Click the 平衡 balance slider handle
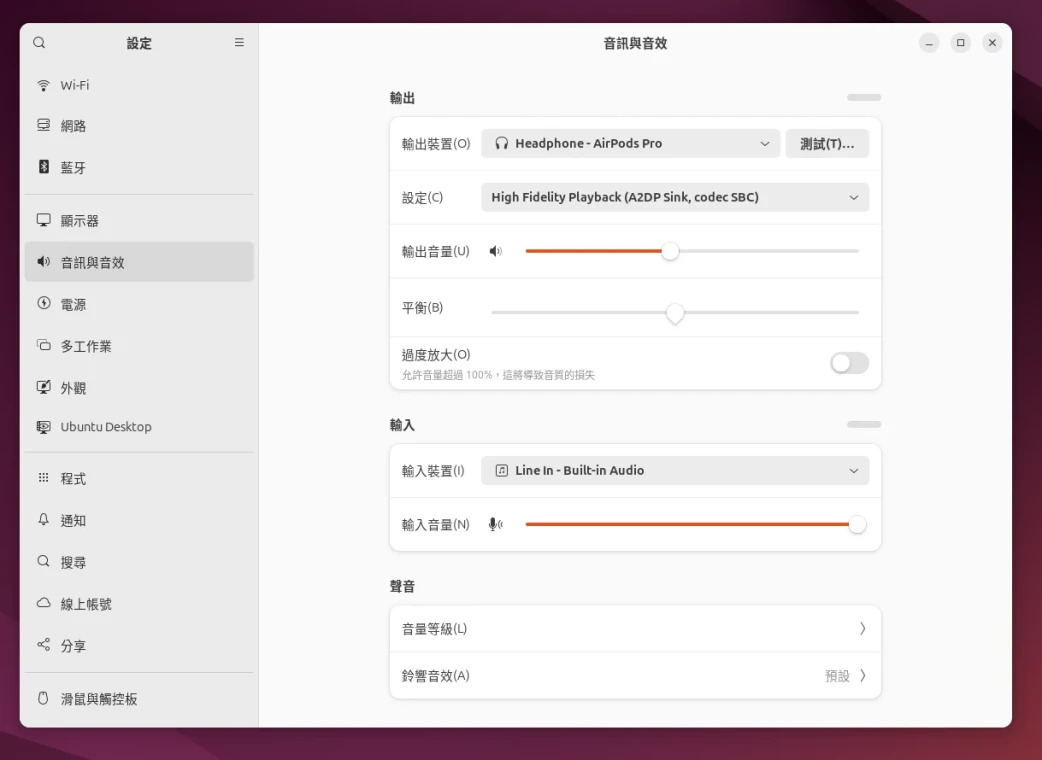This screenshot has height=760, width=1042. pos(675,313)
